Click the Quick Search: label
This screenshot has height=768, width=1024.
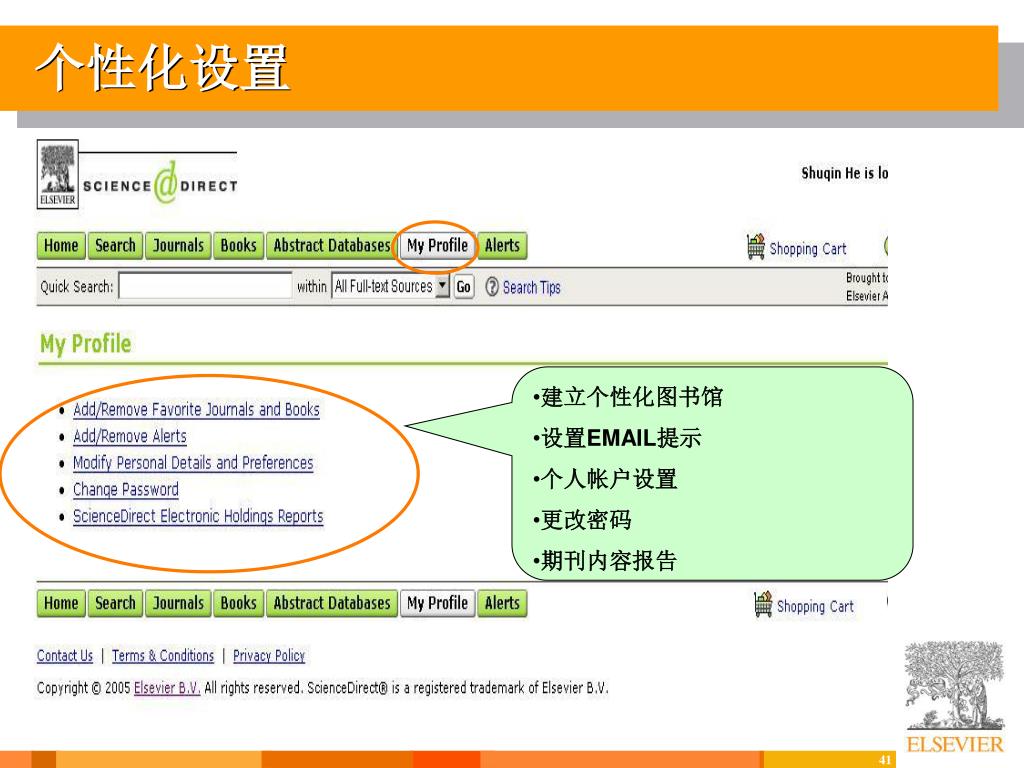[x=76, y=287]
